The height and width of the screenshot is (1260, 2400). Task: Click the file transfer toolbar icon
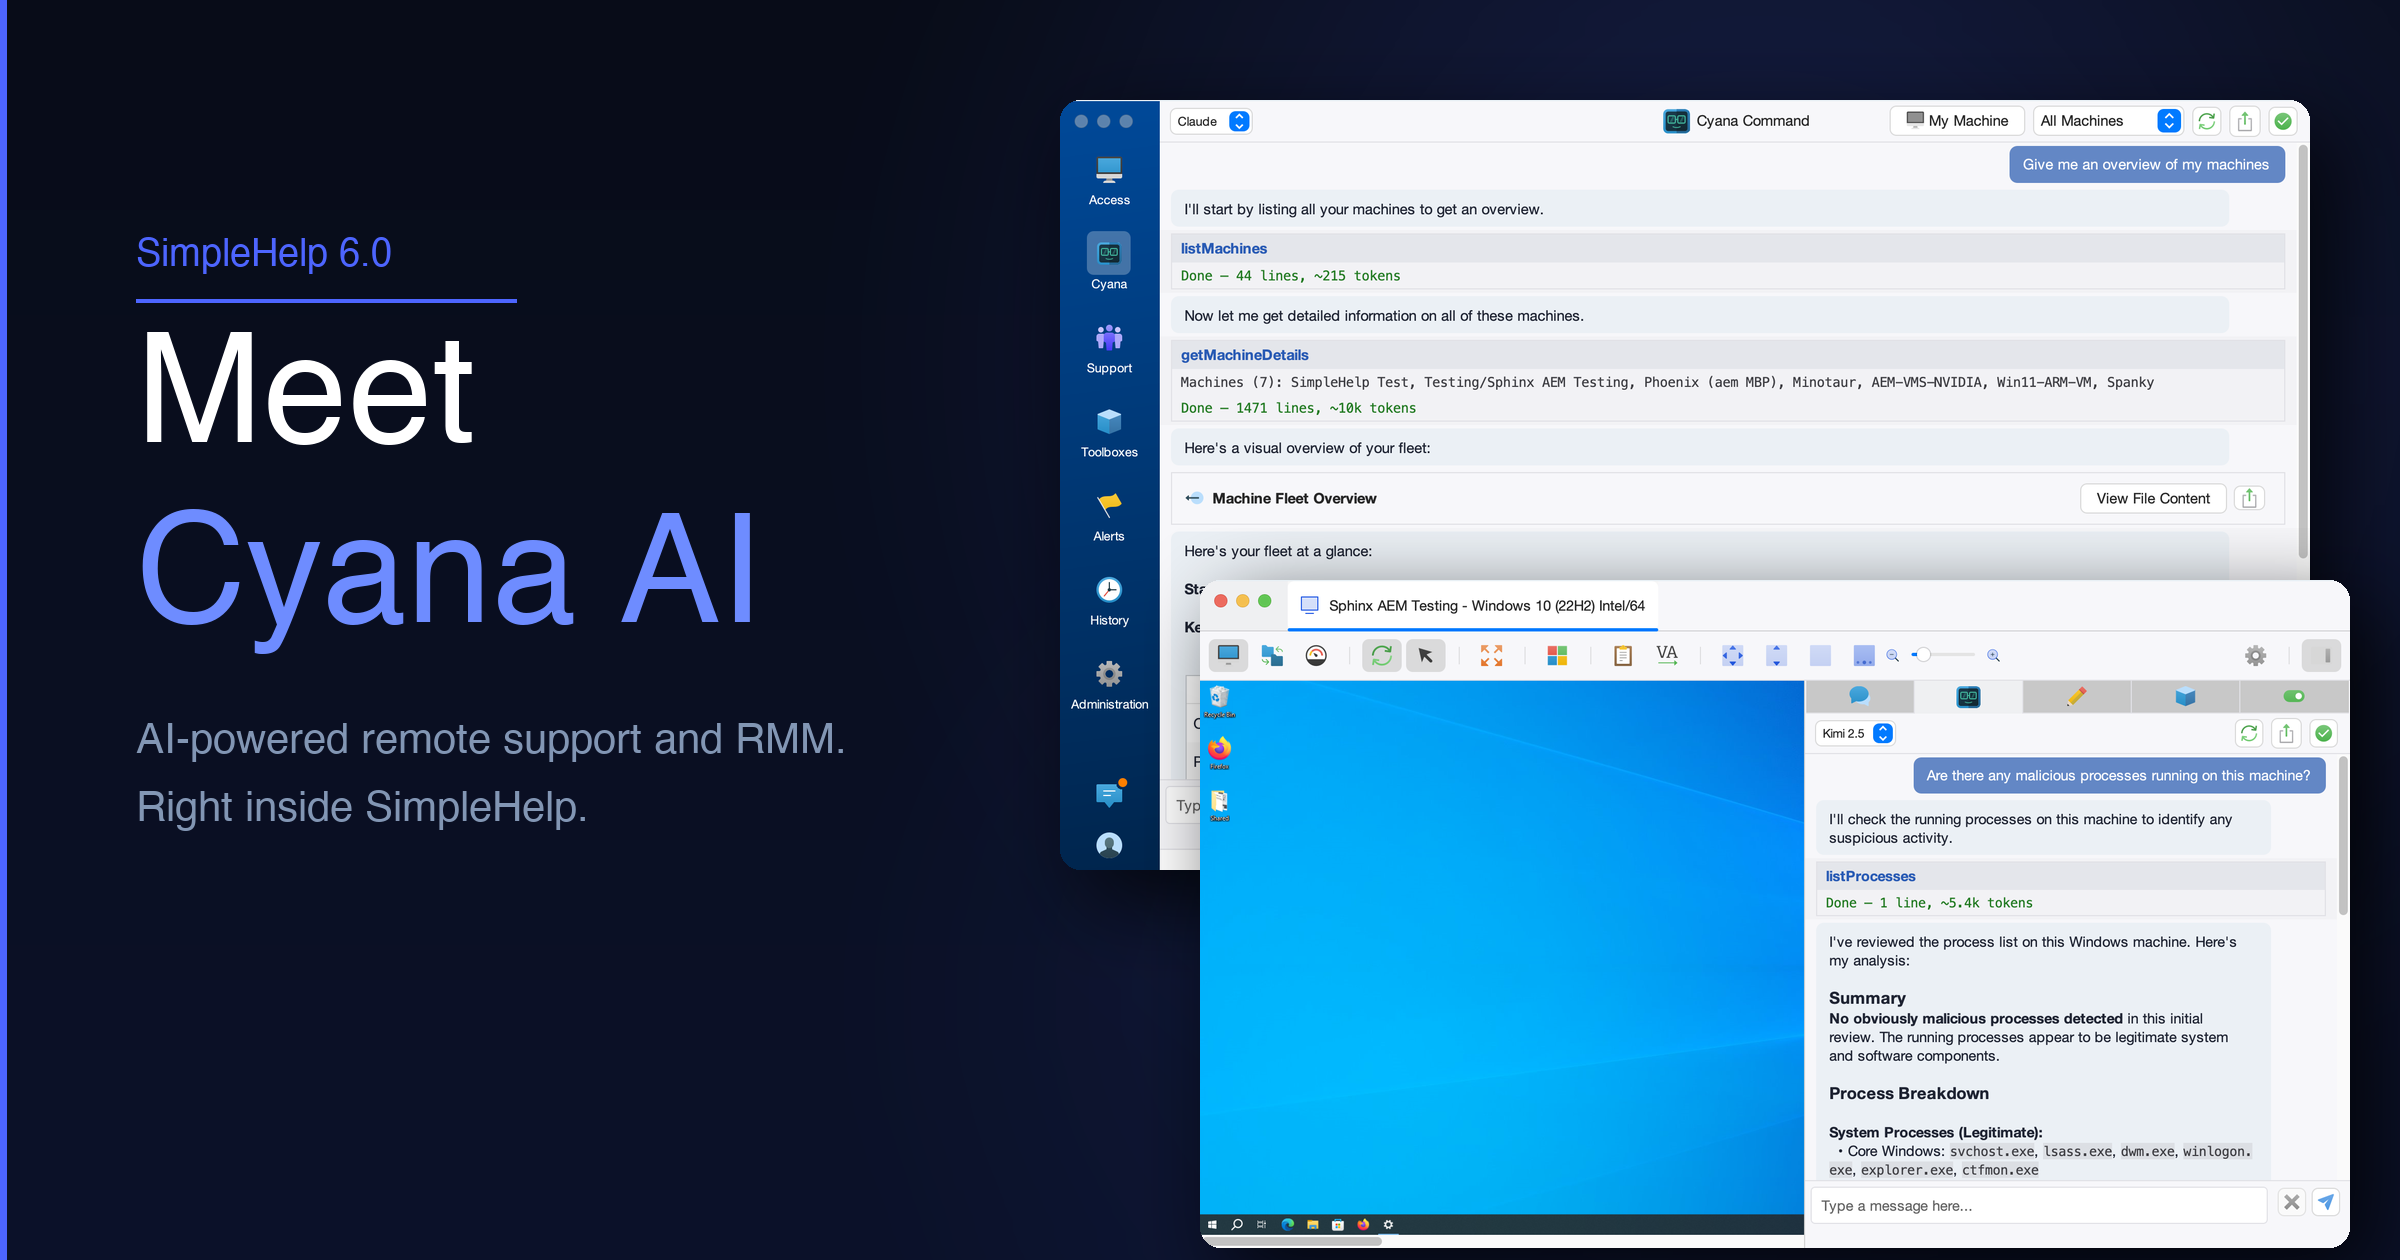pyautogui.click(x=1272, y=656)
